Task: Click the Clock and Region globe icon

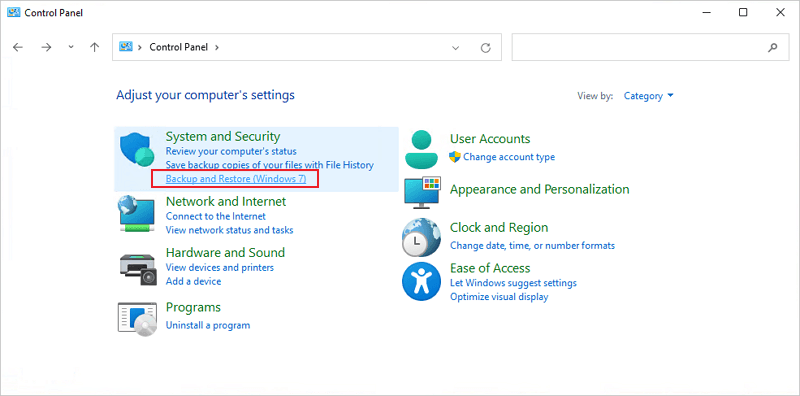Action: pos(421,237)
